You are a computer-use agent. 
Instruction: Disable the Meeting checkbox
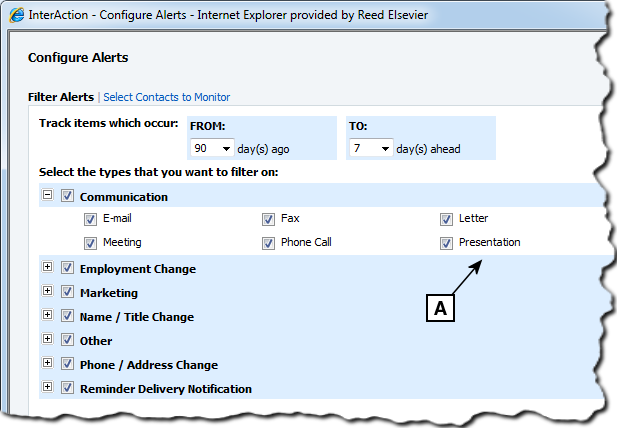tap(90, 243)
